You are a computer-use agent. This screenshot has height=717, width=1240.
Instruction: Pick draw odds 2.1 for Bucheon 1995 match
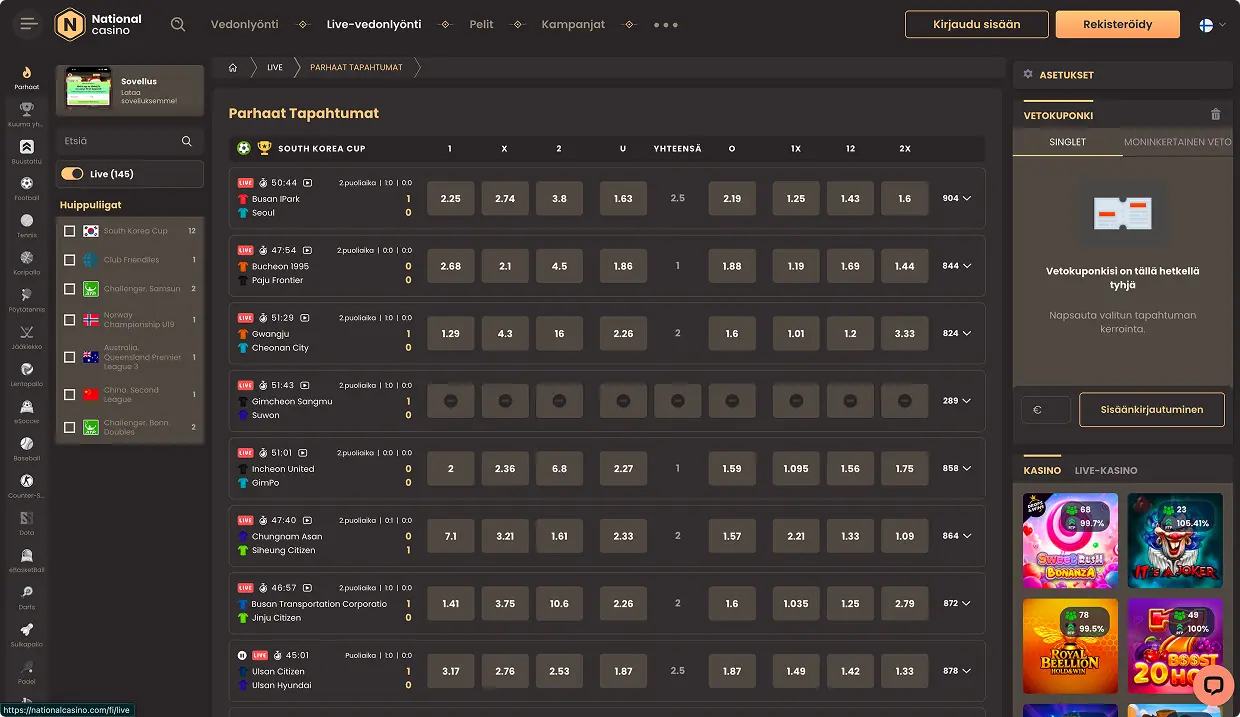point(505,266)
